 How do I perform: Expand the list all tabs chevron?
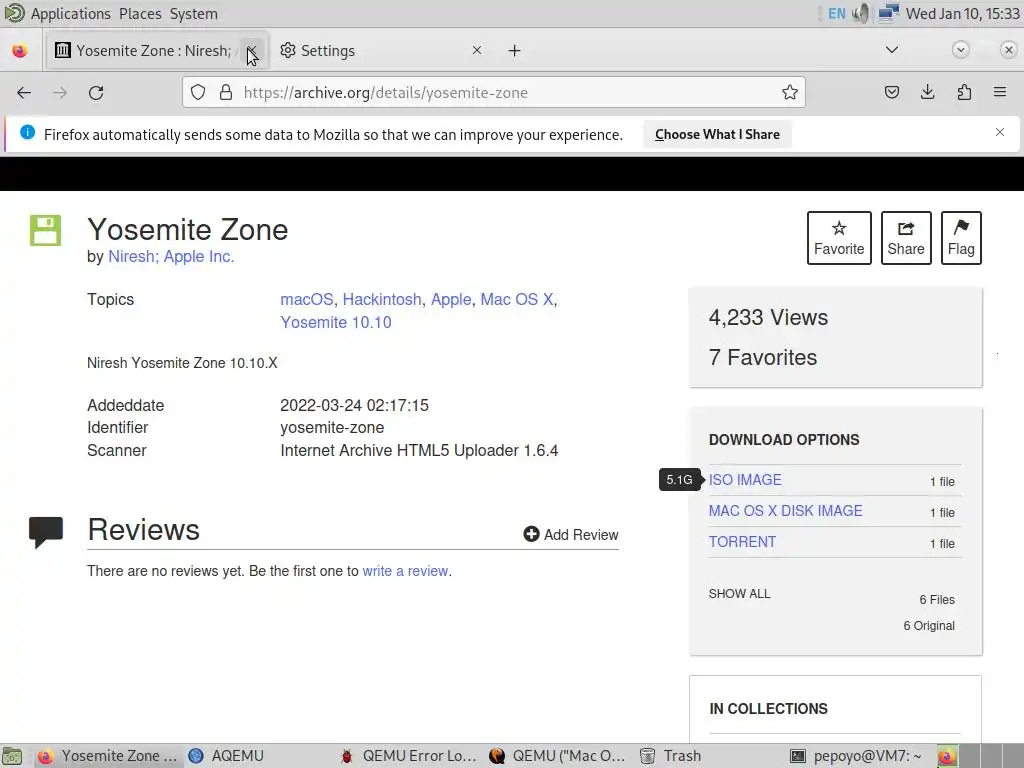(891, 50)
